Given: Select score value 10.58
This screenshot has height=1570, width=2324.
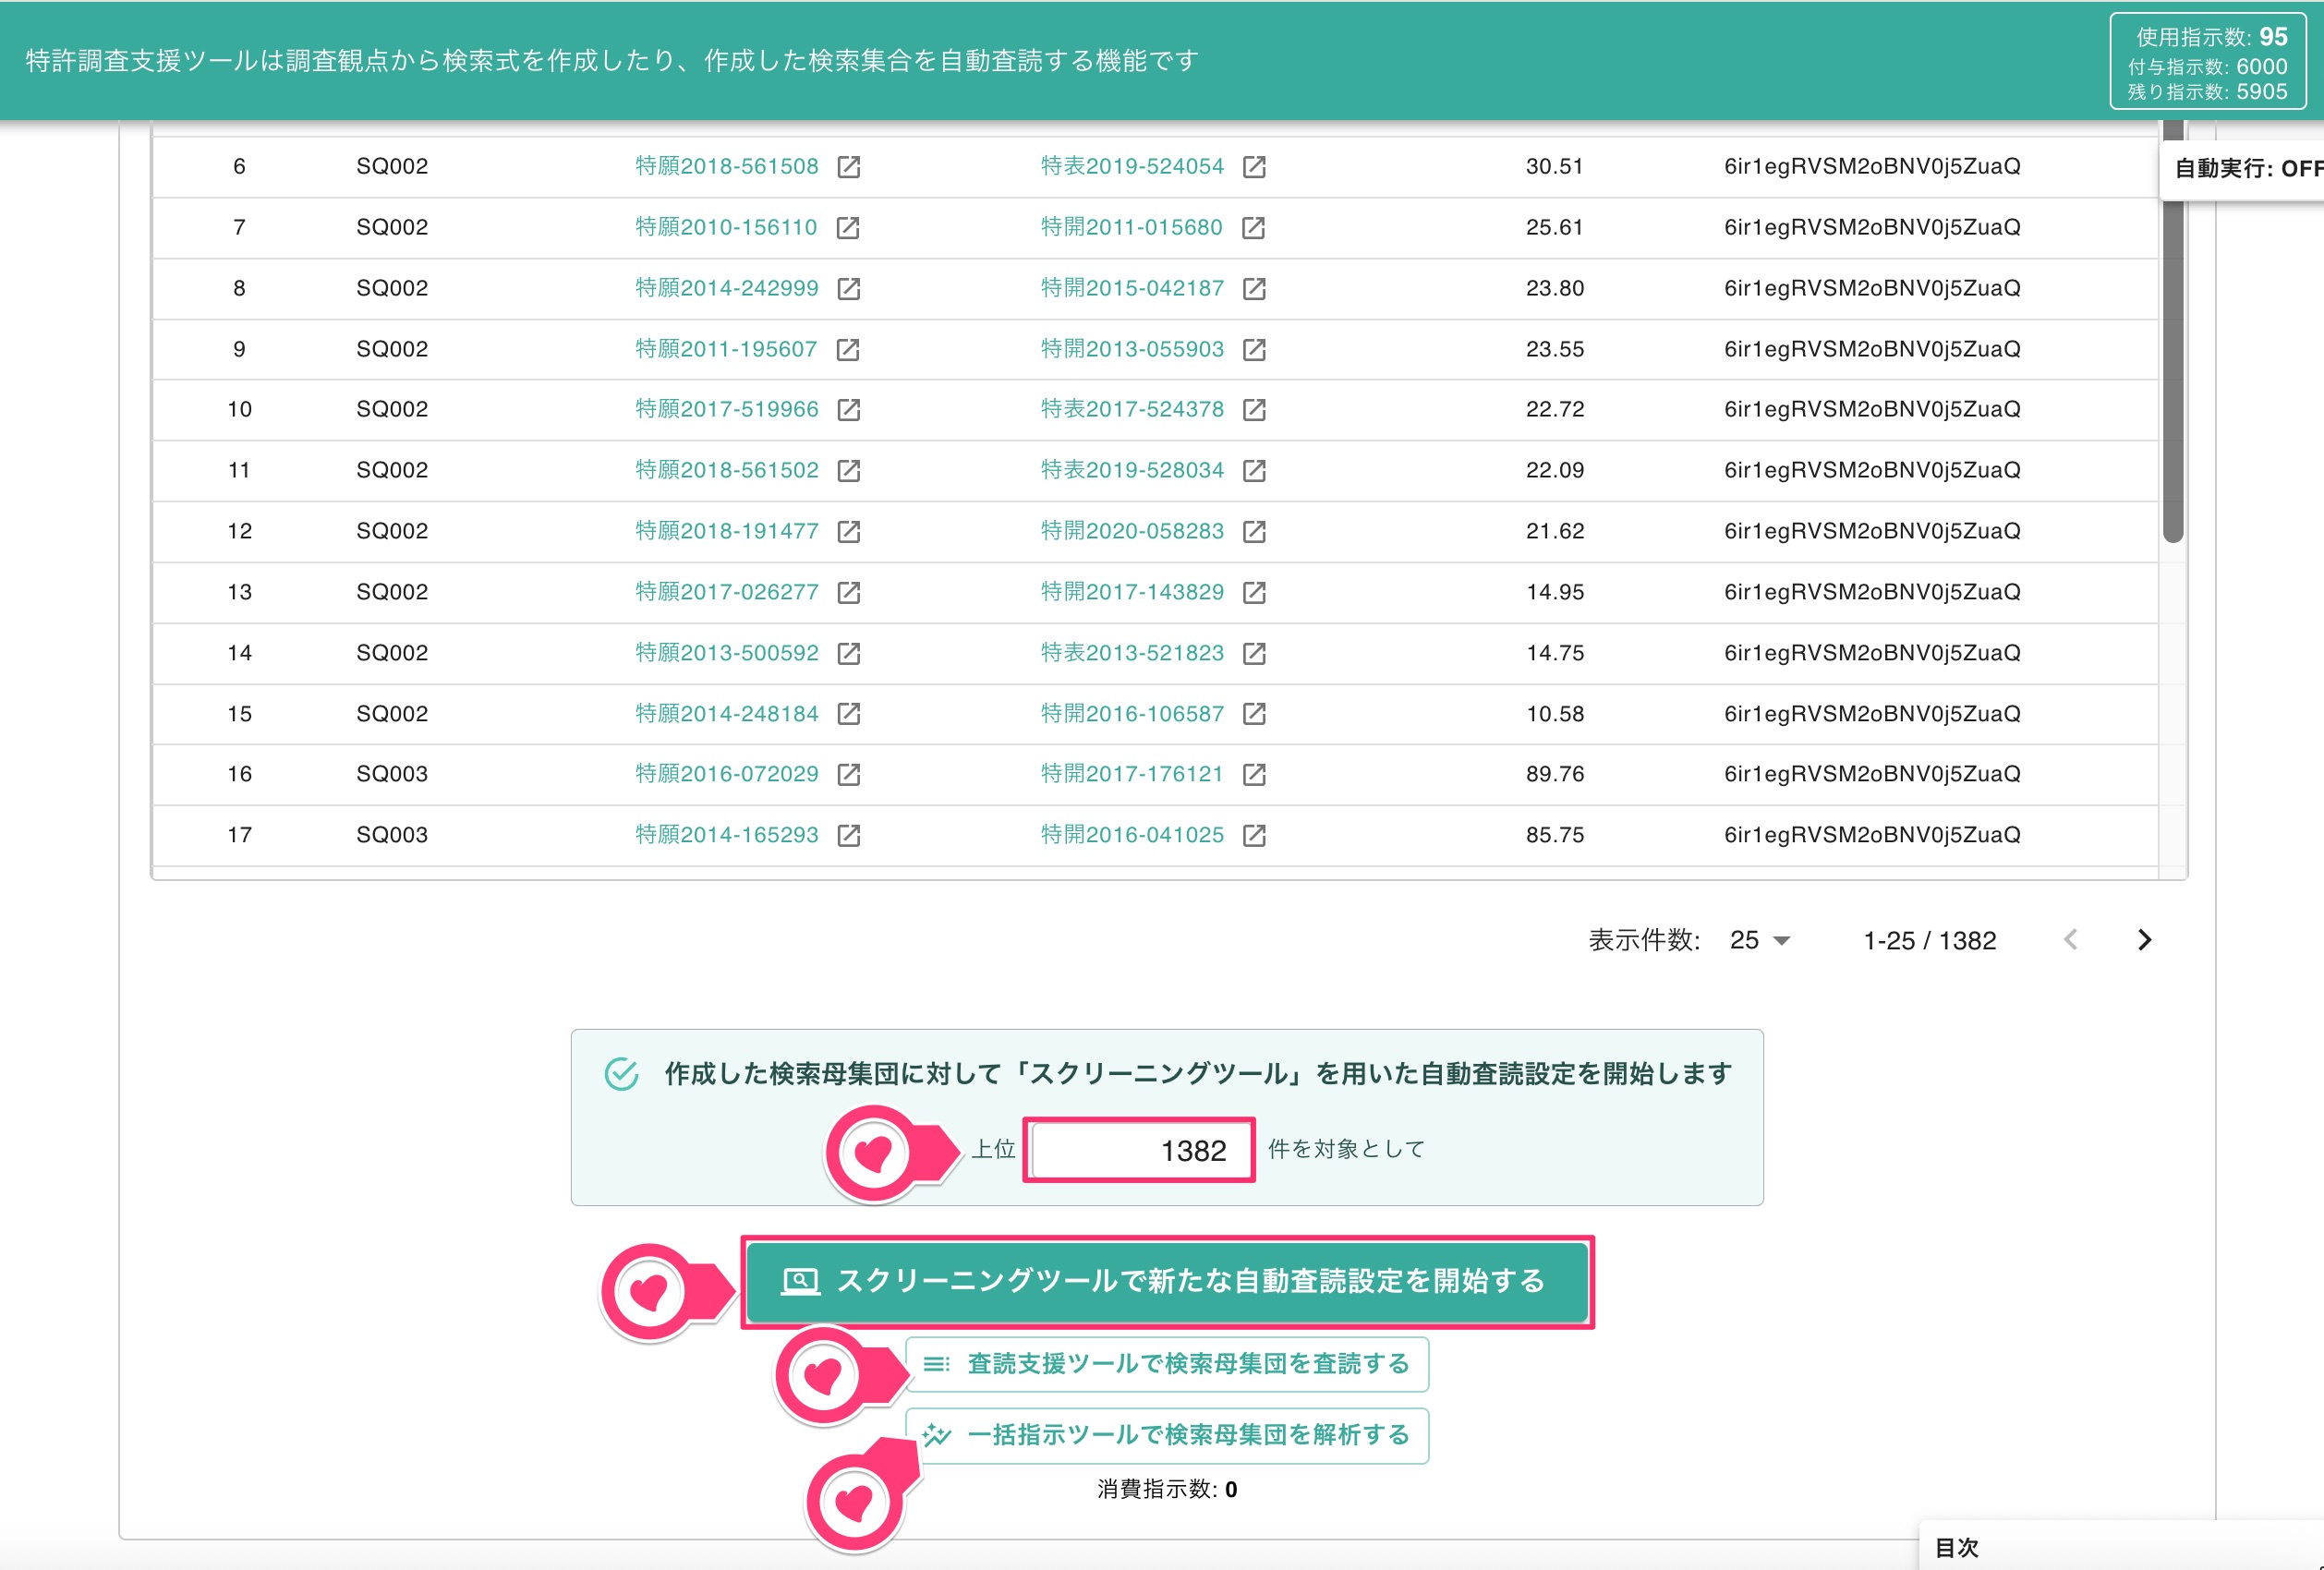Looking at the screenshot, I should (x=1555, y=714).
